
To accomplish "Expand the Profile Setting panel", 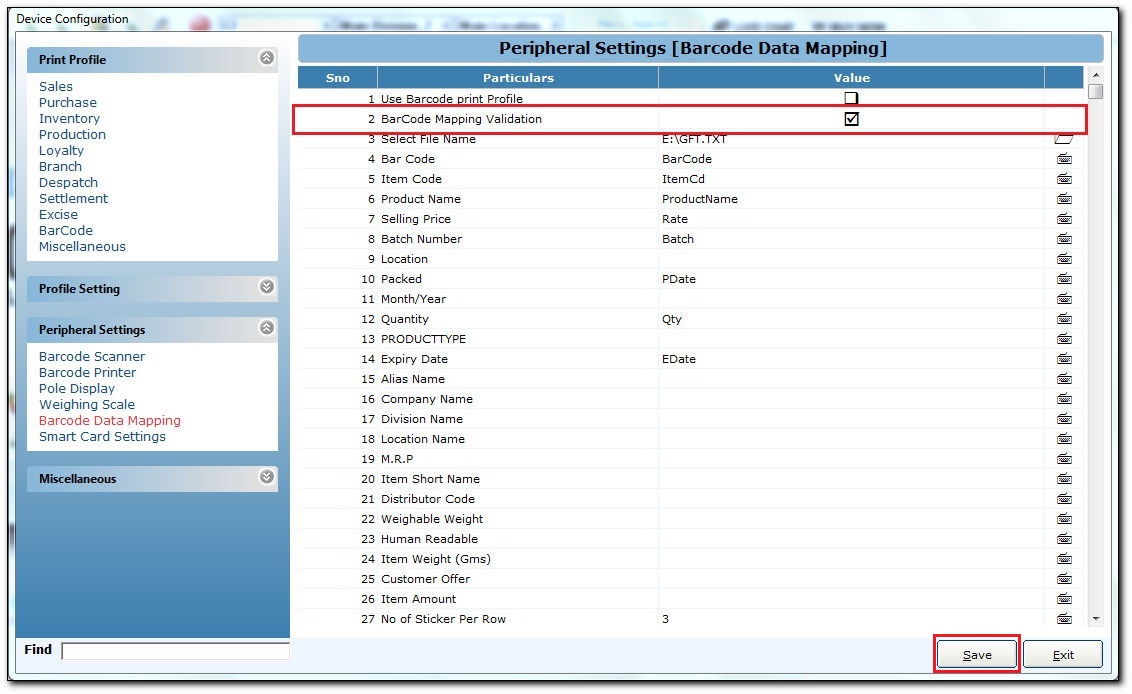I will click(266, 288).
